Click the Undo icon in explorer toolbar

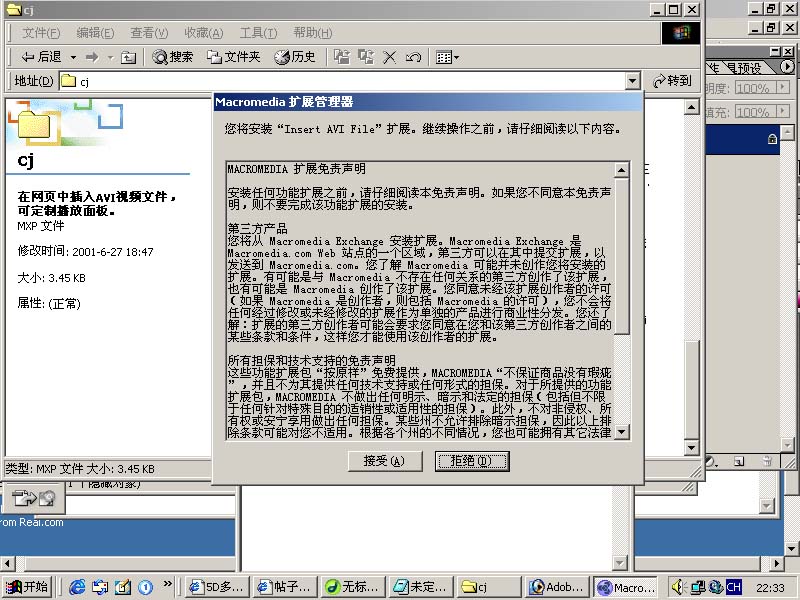click(413, 57)
